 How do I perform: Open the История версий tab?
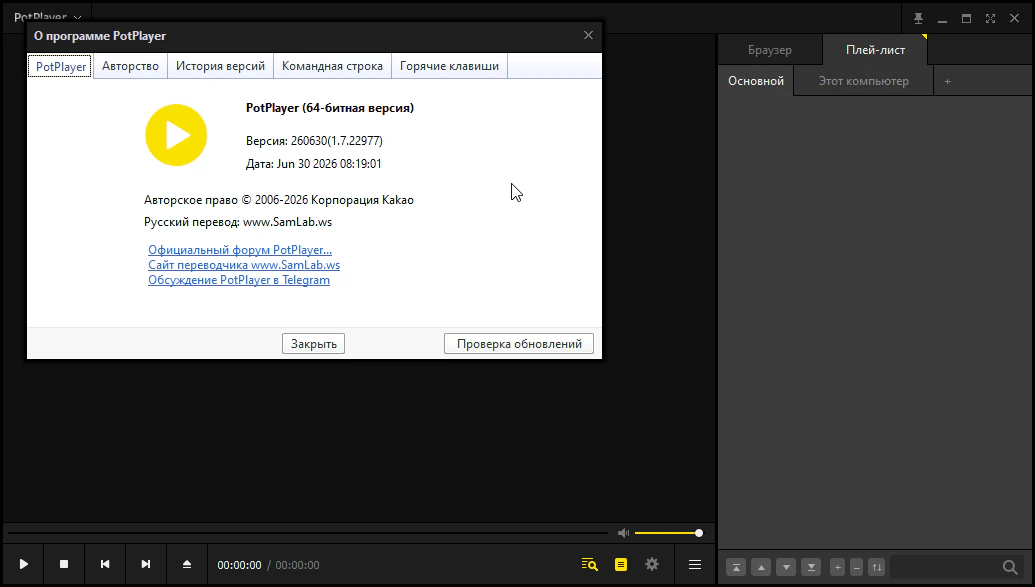(220, 66)
